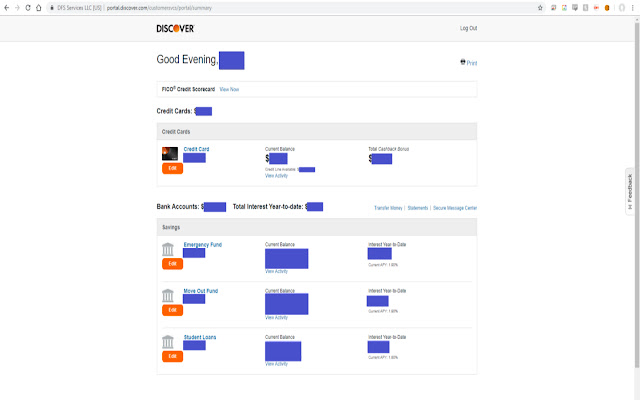Screen dimensions: 640x400
Task: Open the Secure Message Center link
Action: click(x=455, y=208)
